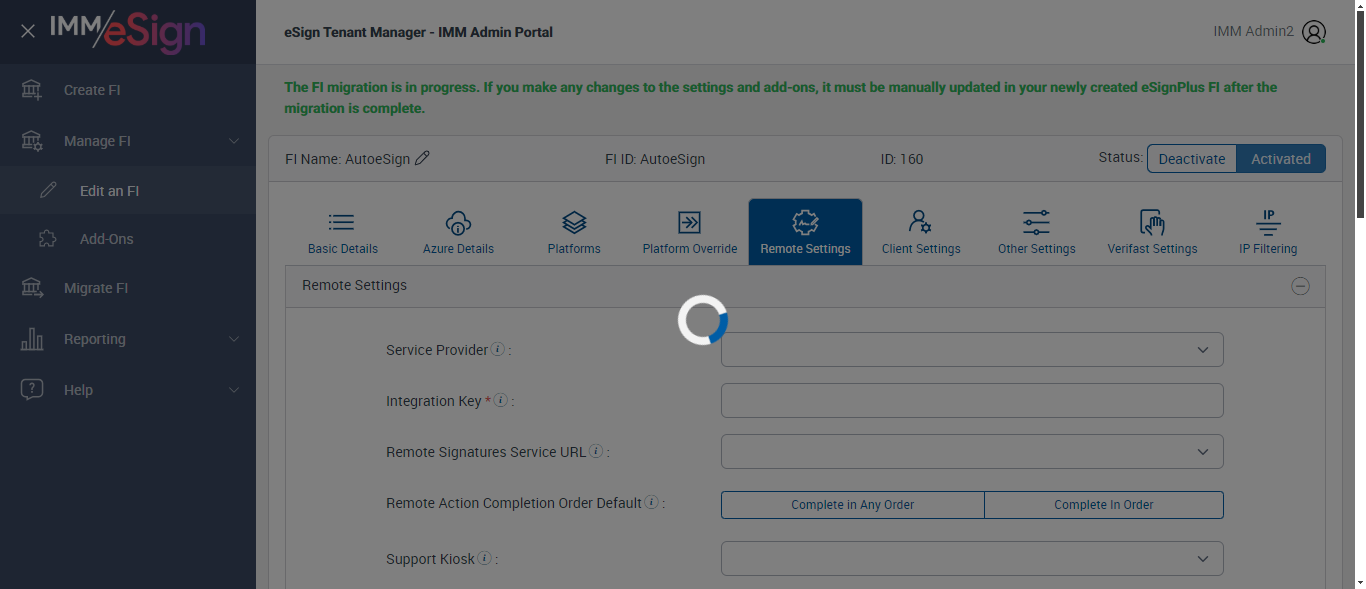
Task: Click the Client Settings person gear icon
Action: tap(921, 222)
